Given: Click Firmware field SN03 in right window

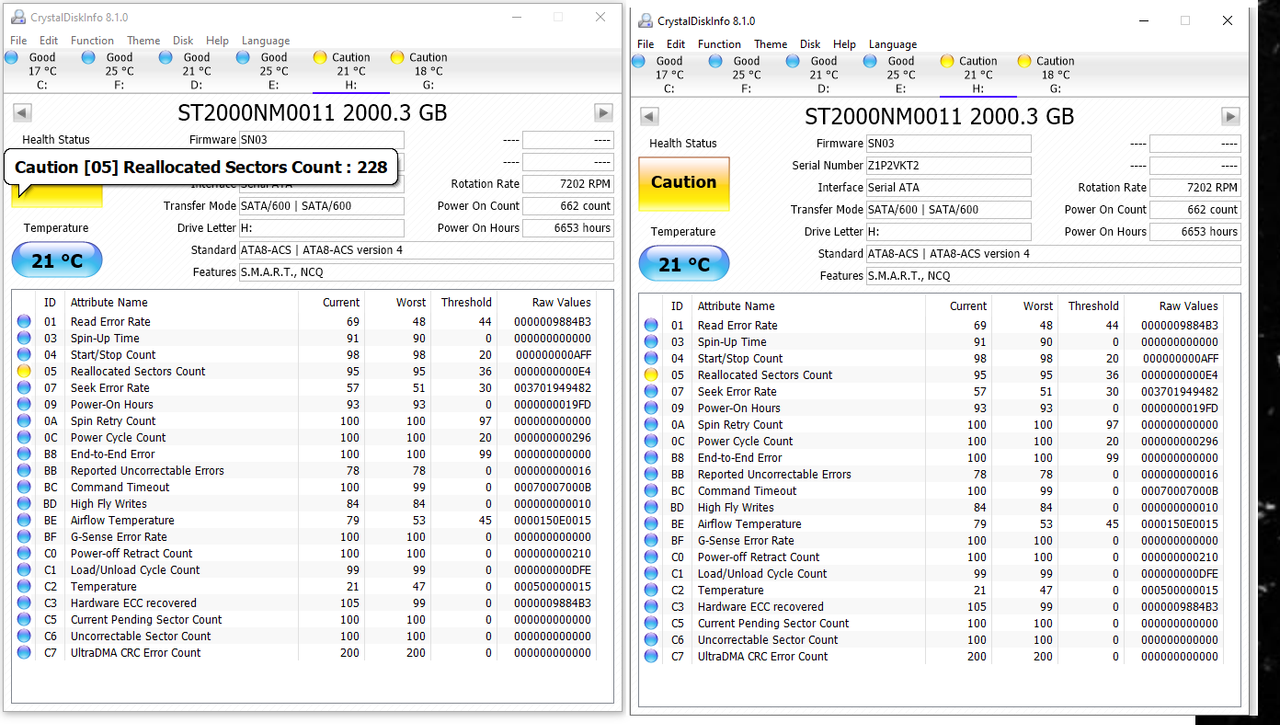Looking at the screenshot, I should click(948, 144).
